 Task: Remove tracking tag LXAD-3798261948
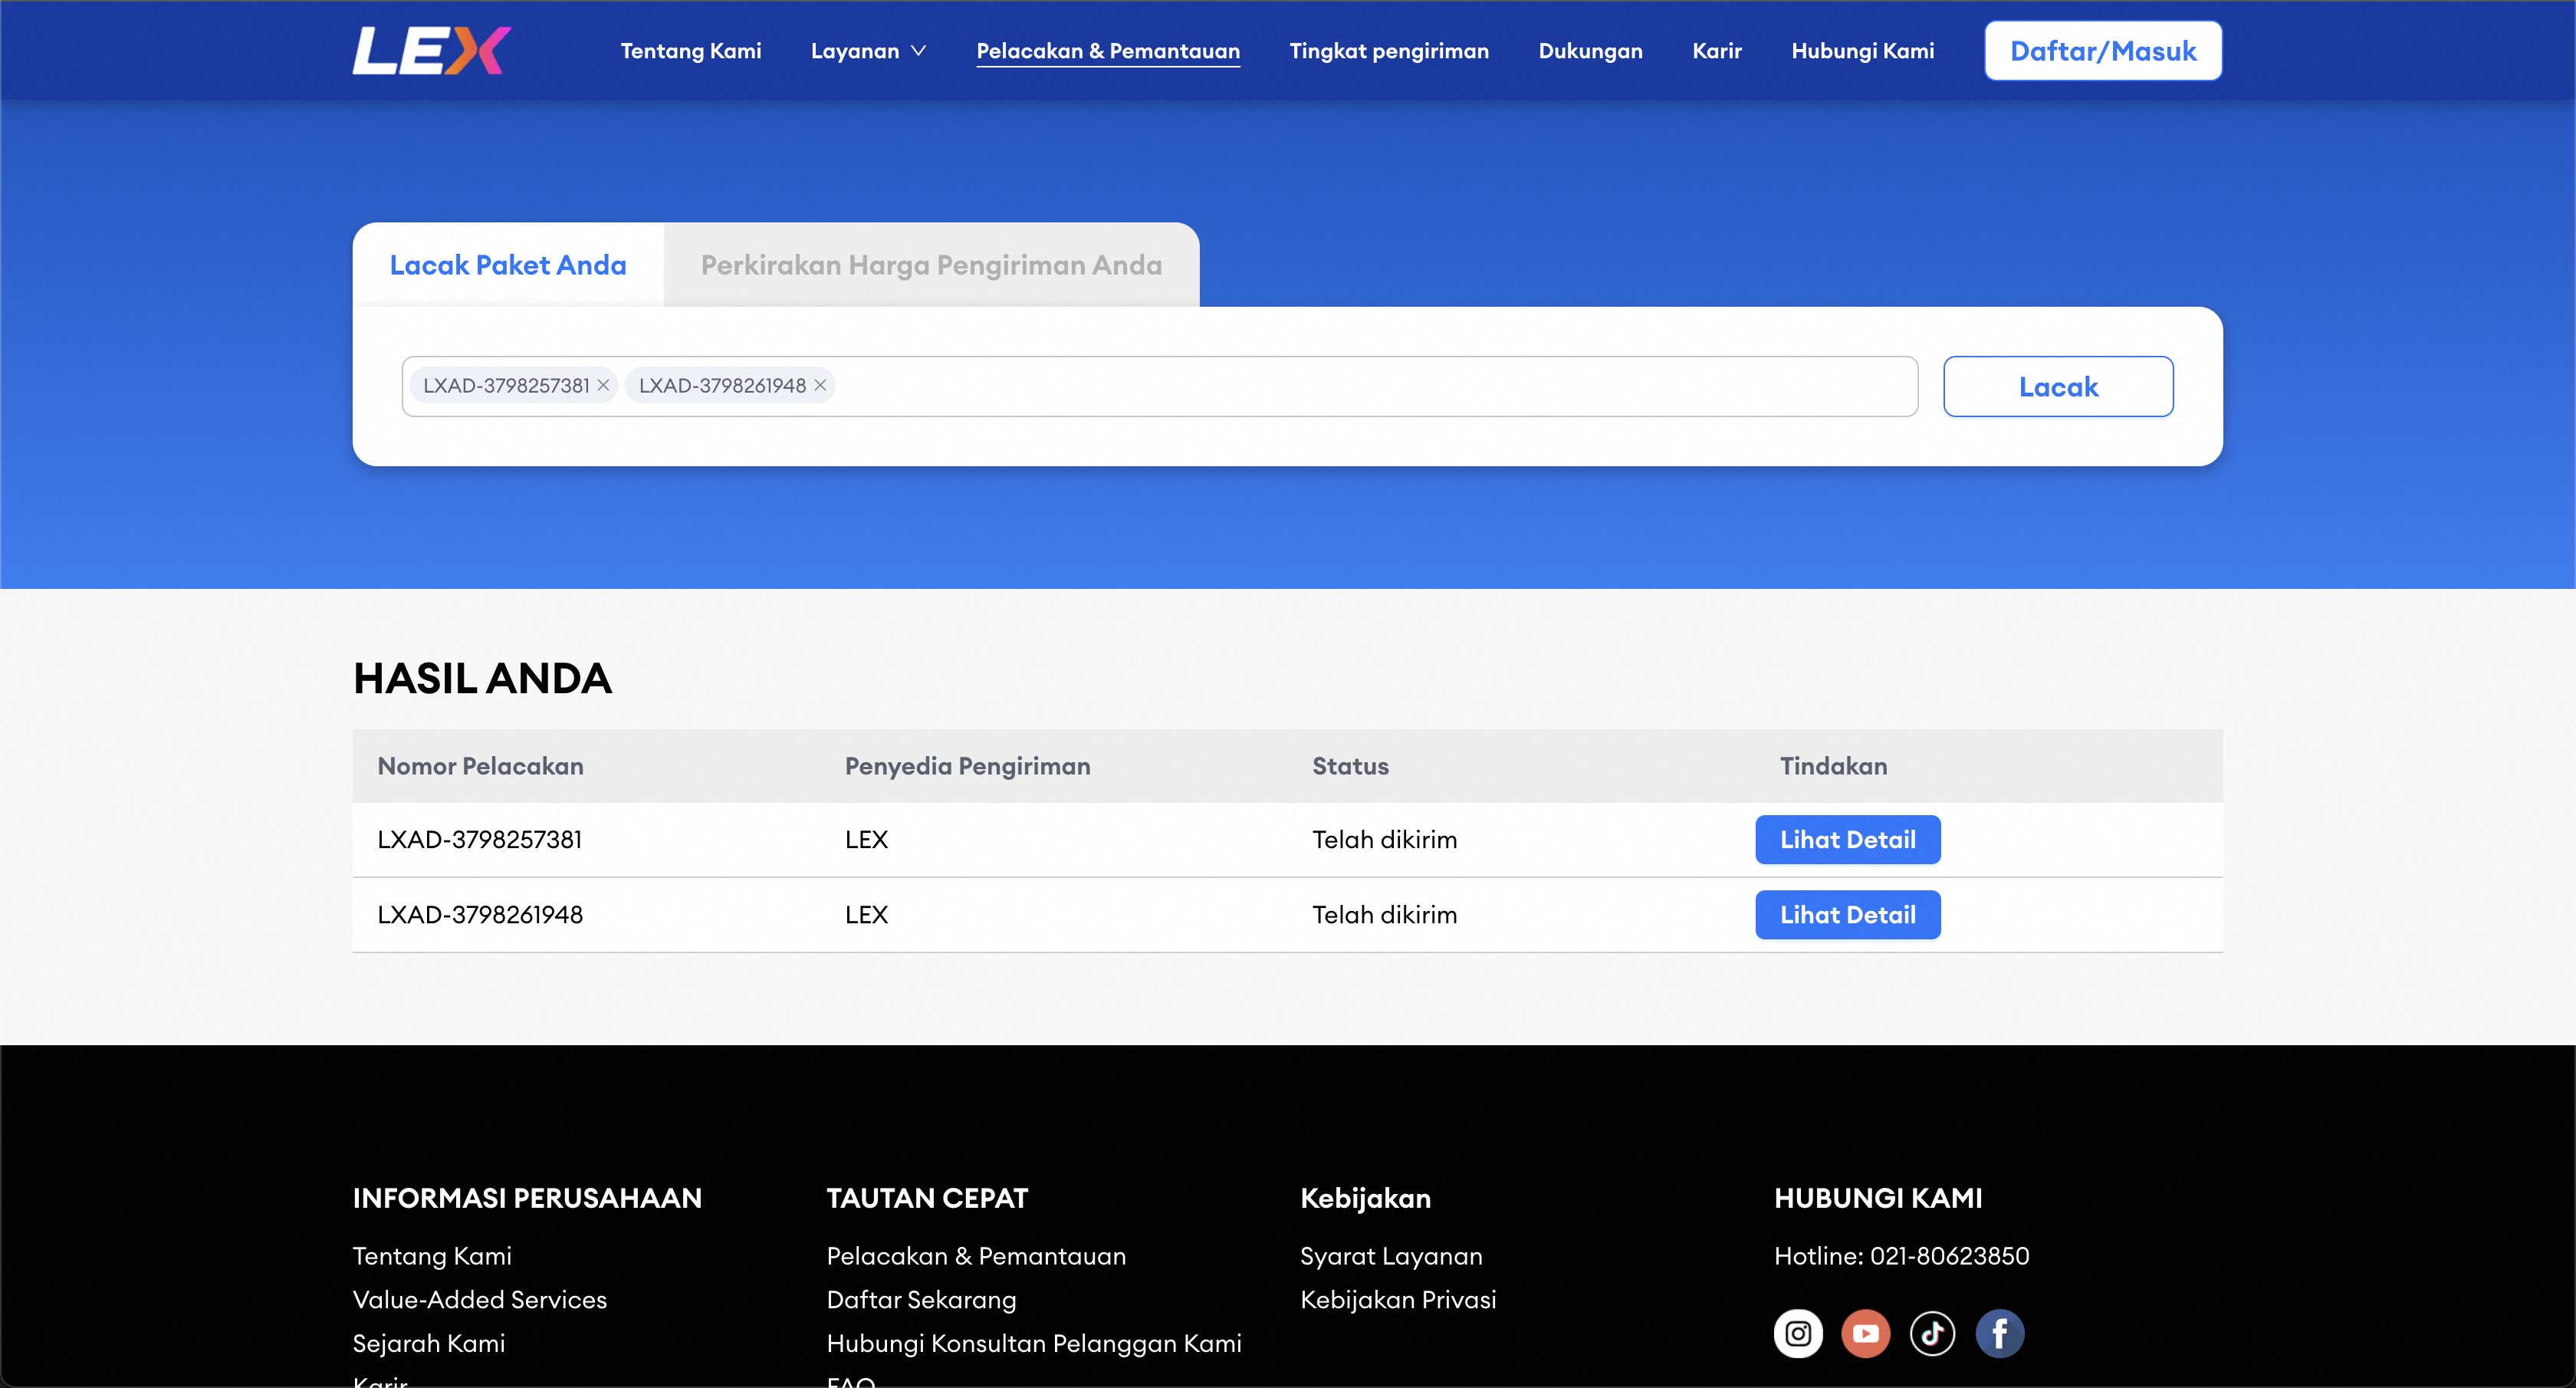click(820, 385)
